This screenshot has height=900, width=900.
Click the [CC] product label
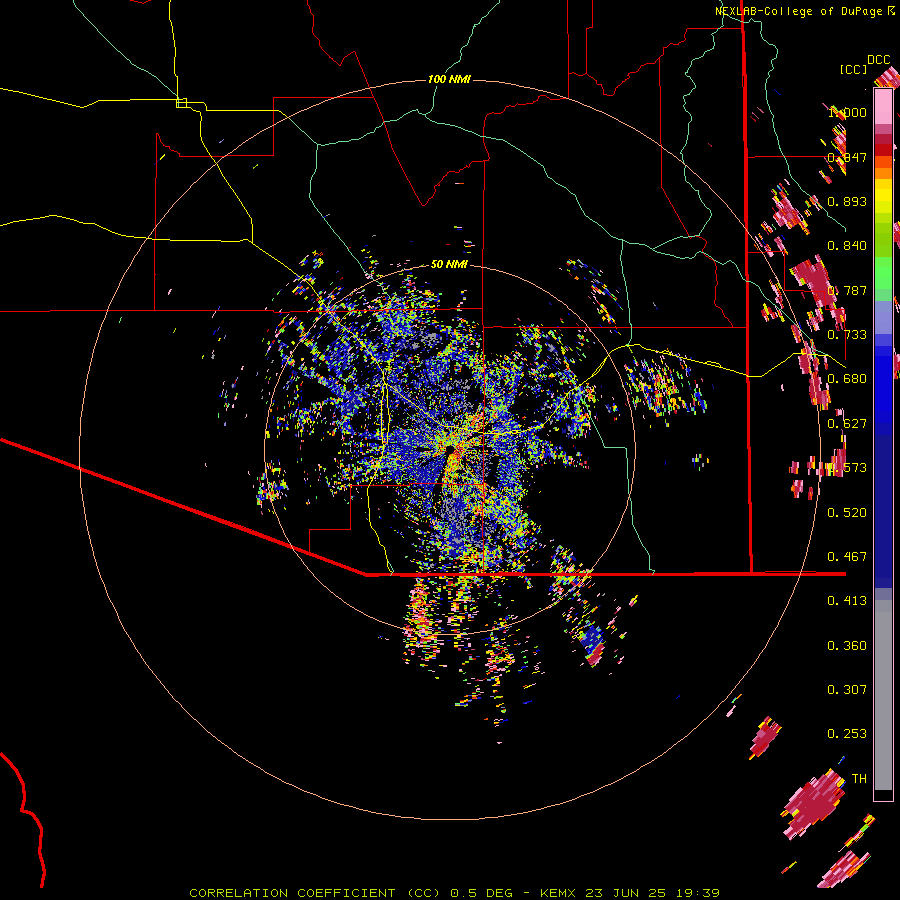click(x=854, y=69)
